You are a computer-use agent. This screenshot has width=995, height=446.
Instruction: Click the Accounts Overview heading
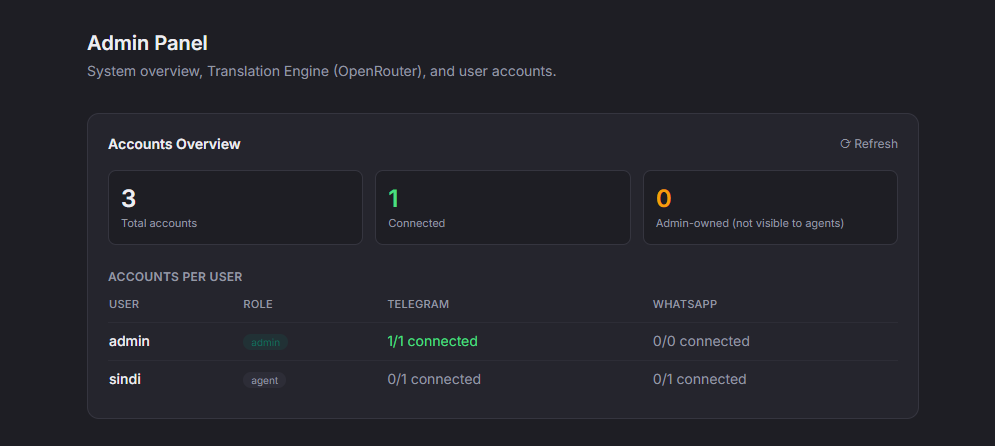point(175,144)
